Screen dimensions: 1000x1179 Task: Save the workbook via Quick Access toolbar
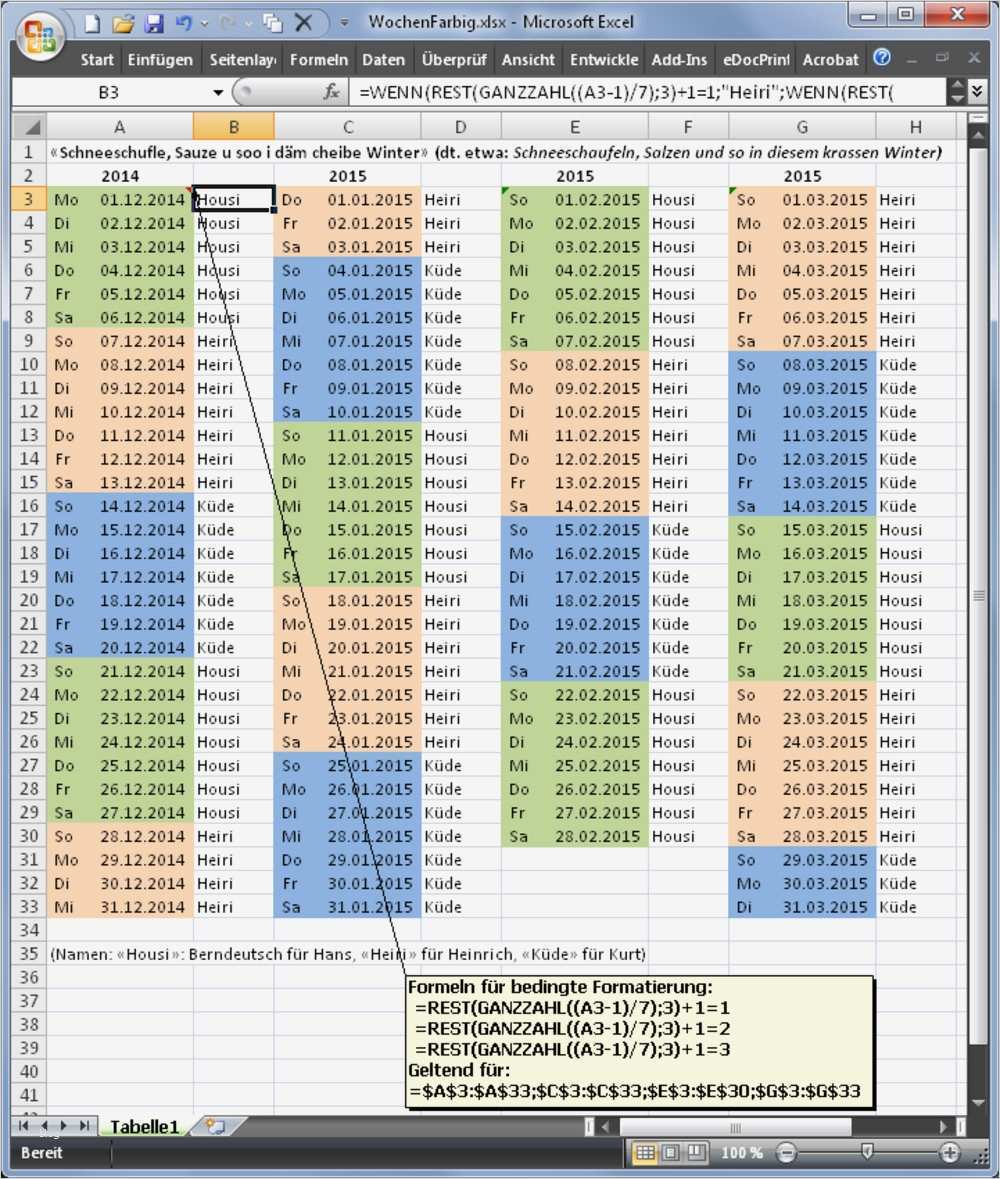pos(155,22)
